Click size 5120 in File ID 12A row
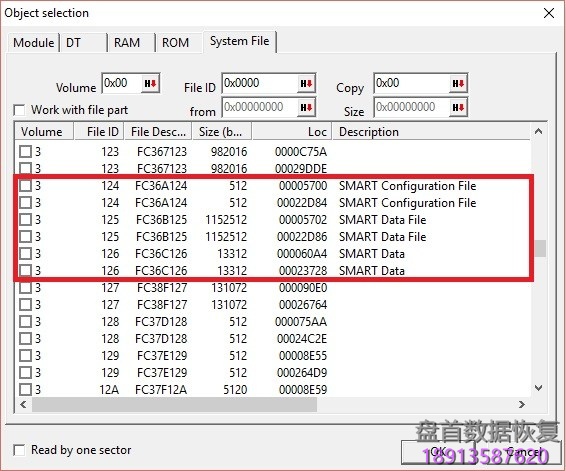Image resolution: width=566 pixels, height=471 pixels. click(235, 389)
